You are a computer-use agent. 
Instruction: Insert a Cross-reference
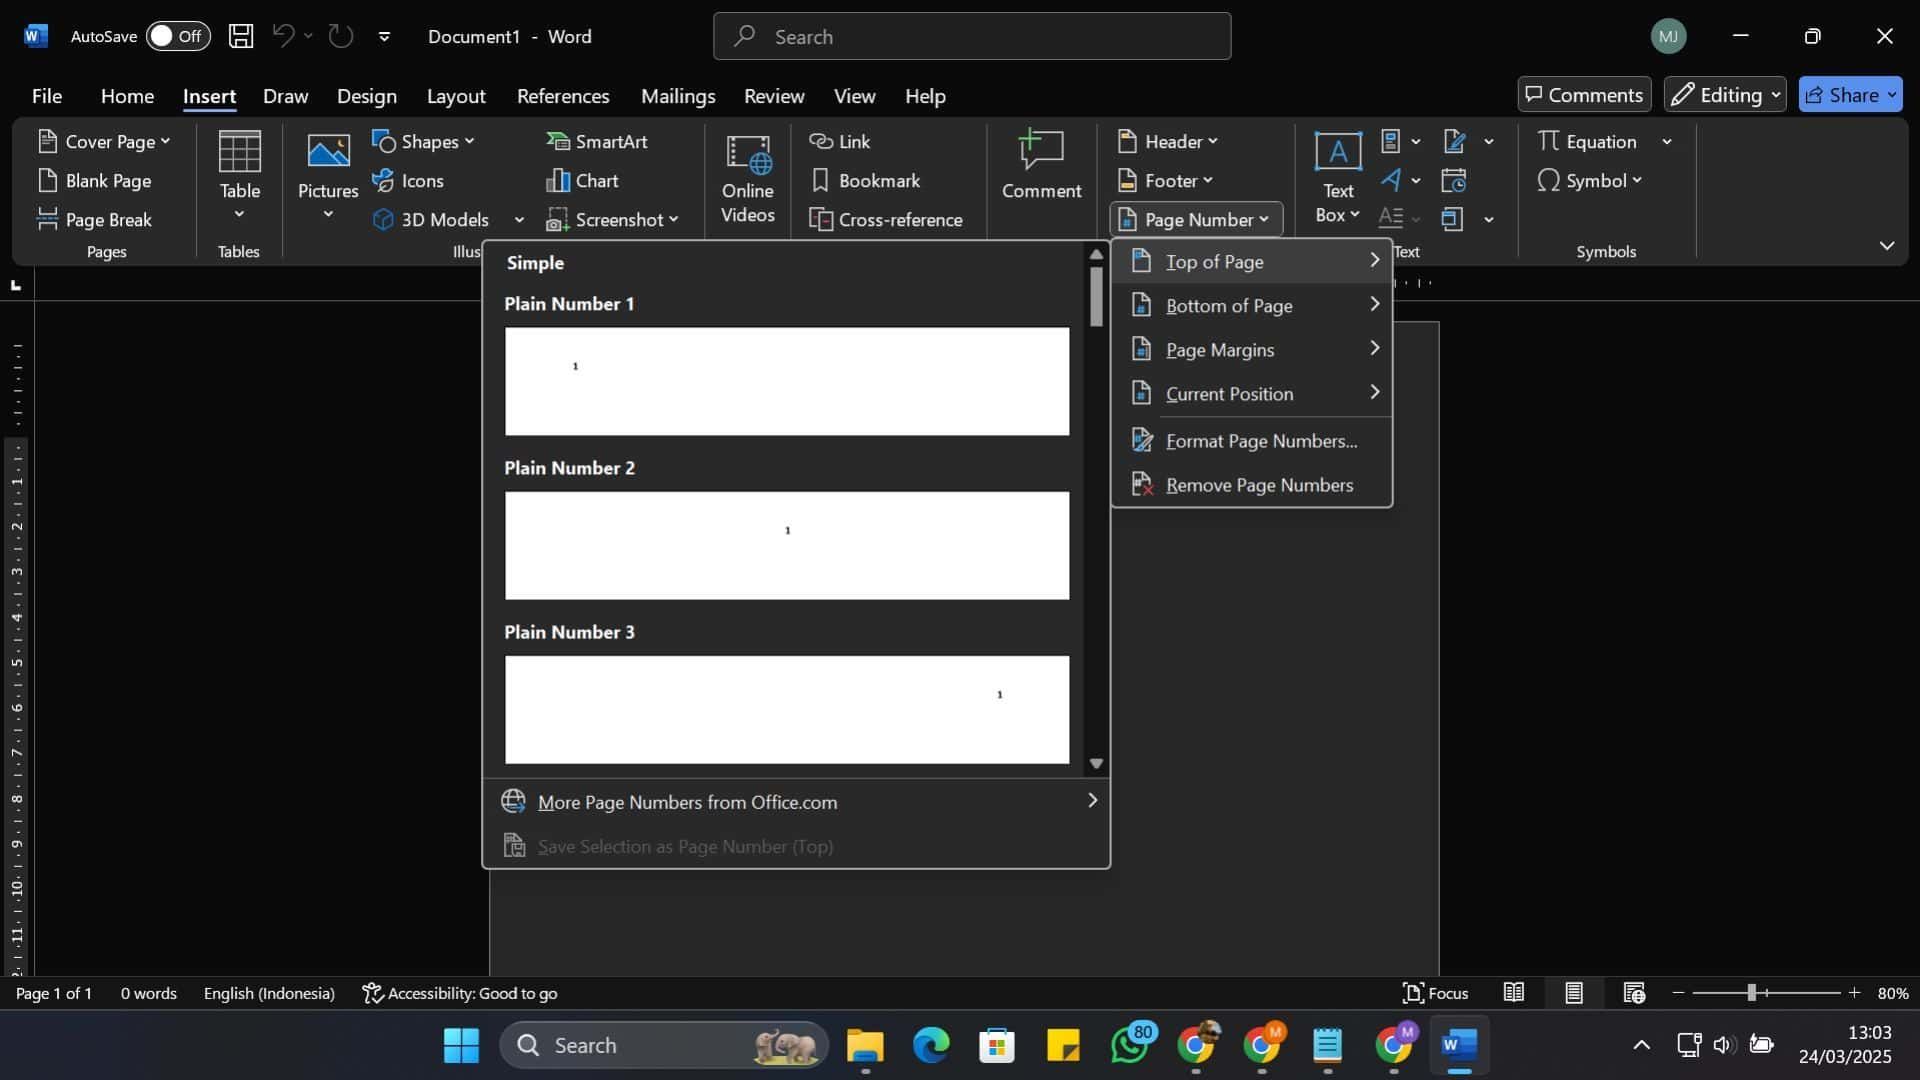(x=886, y=219)
